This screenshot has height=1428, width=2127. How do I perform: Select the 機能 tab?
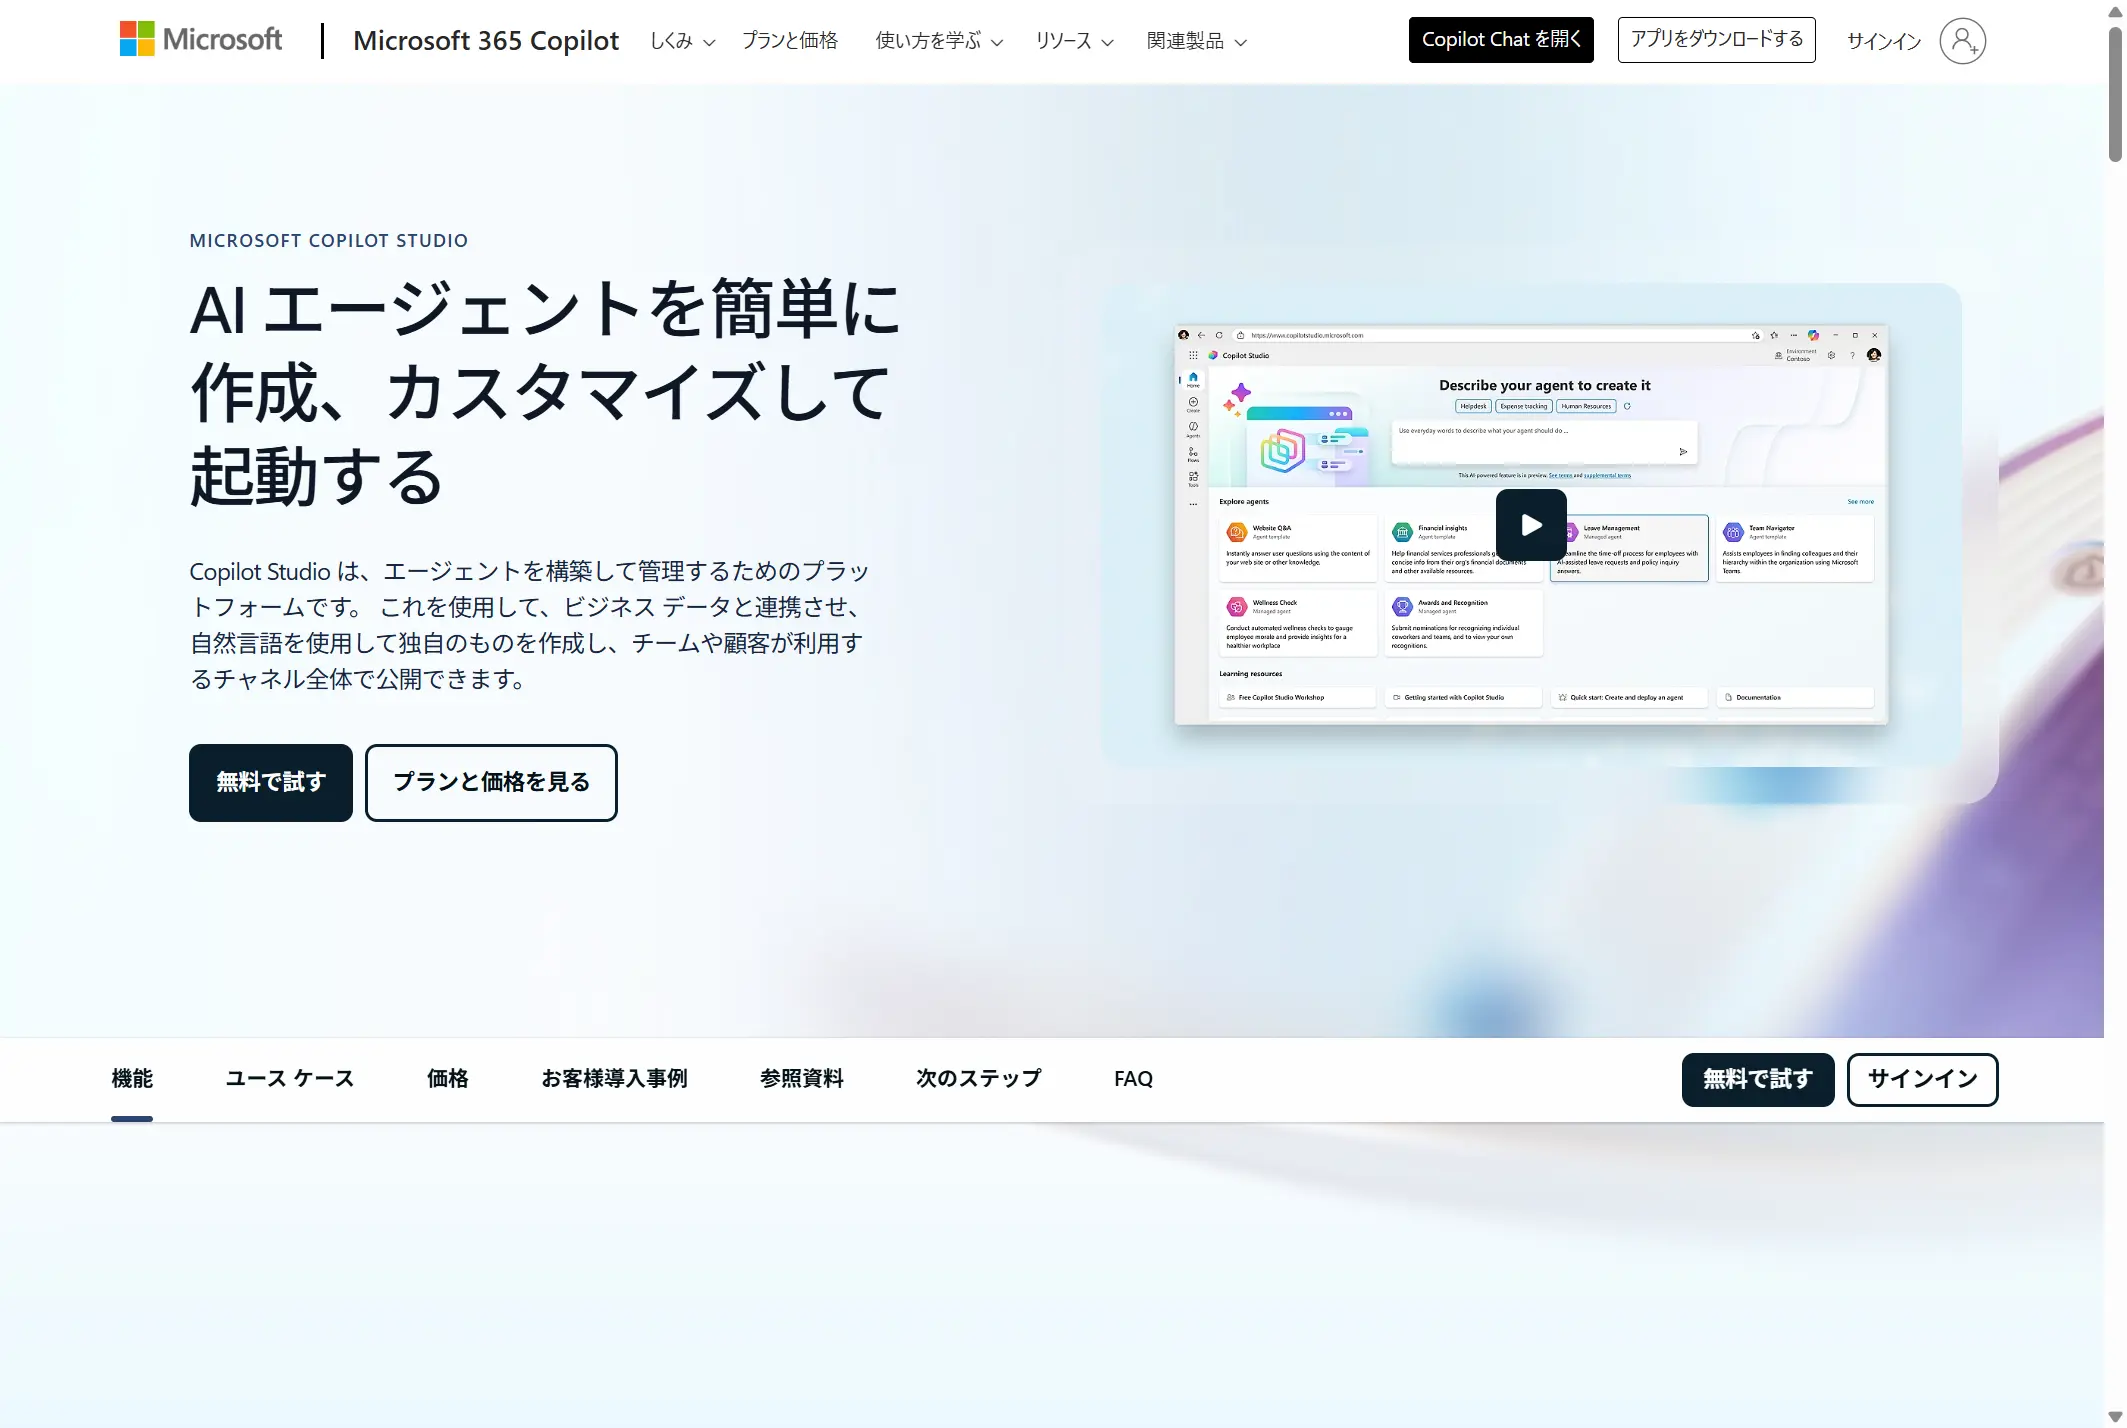132,1079
